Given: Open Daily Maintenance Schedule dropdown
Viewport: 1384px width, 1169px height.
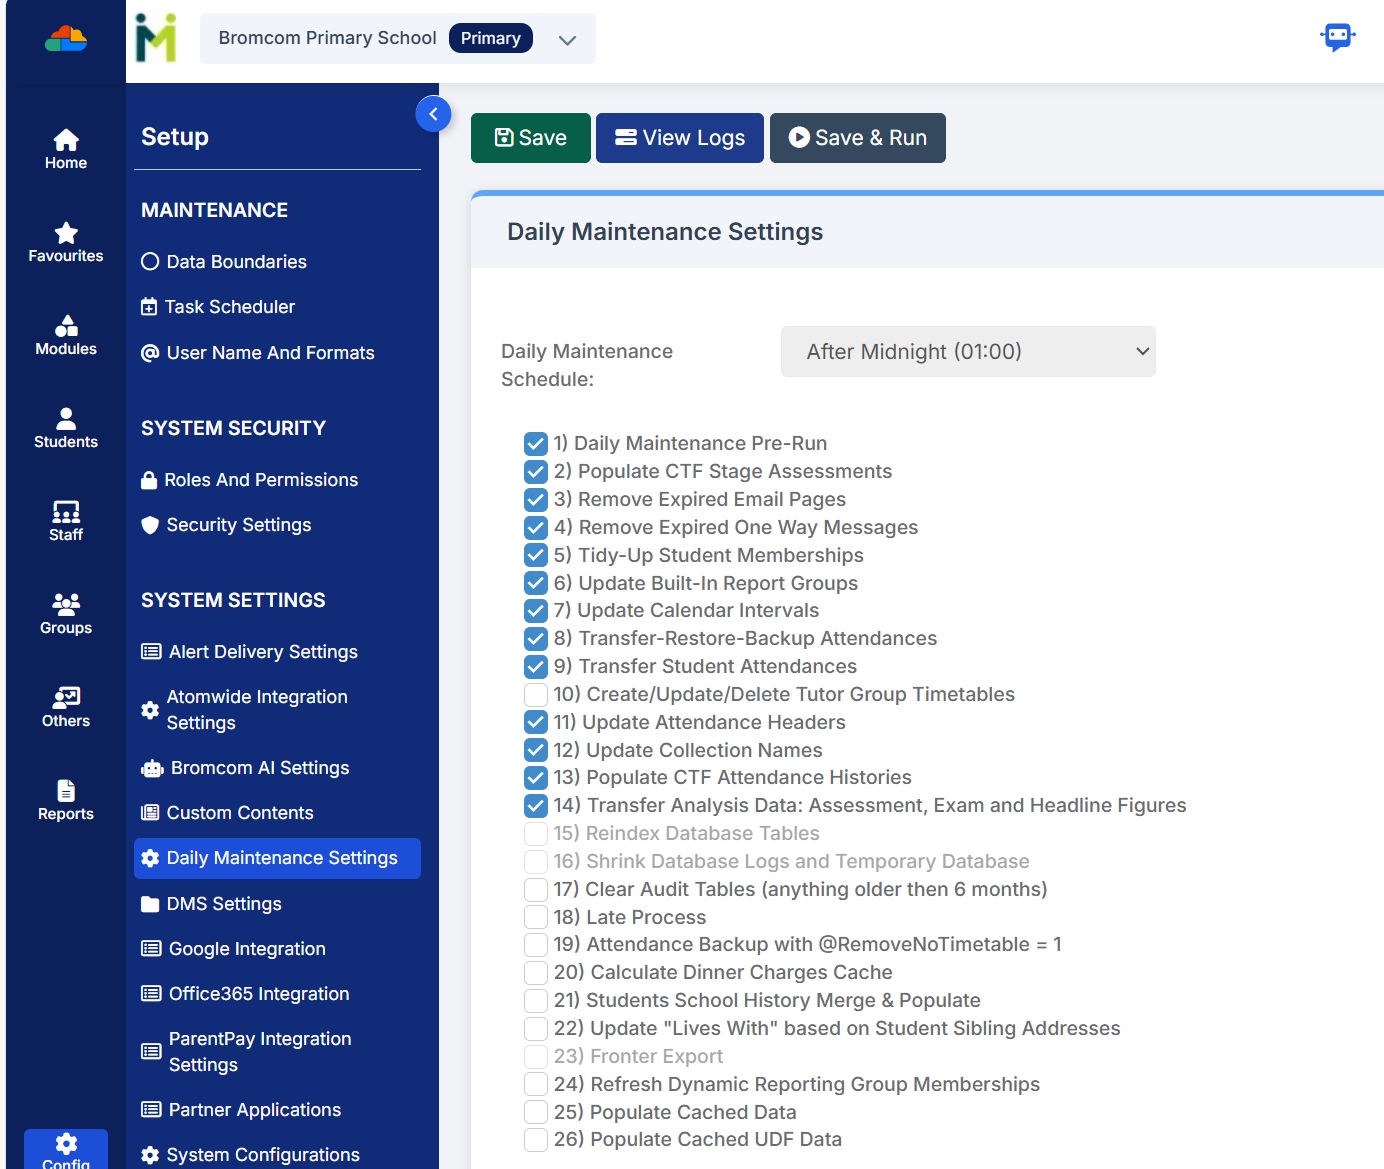Looking at the screenshot, I should coord(967,352).
